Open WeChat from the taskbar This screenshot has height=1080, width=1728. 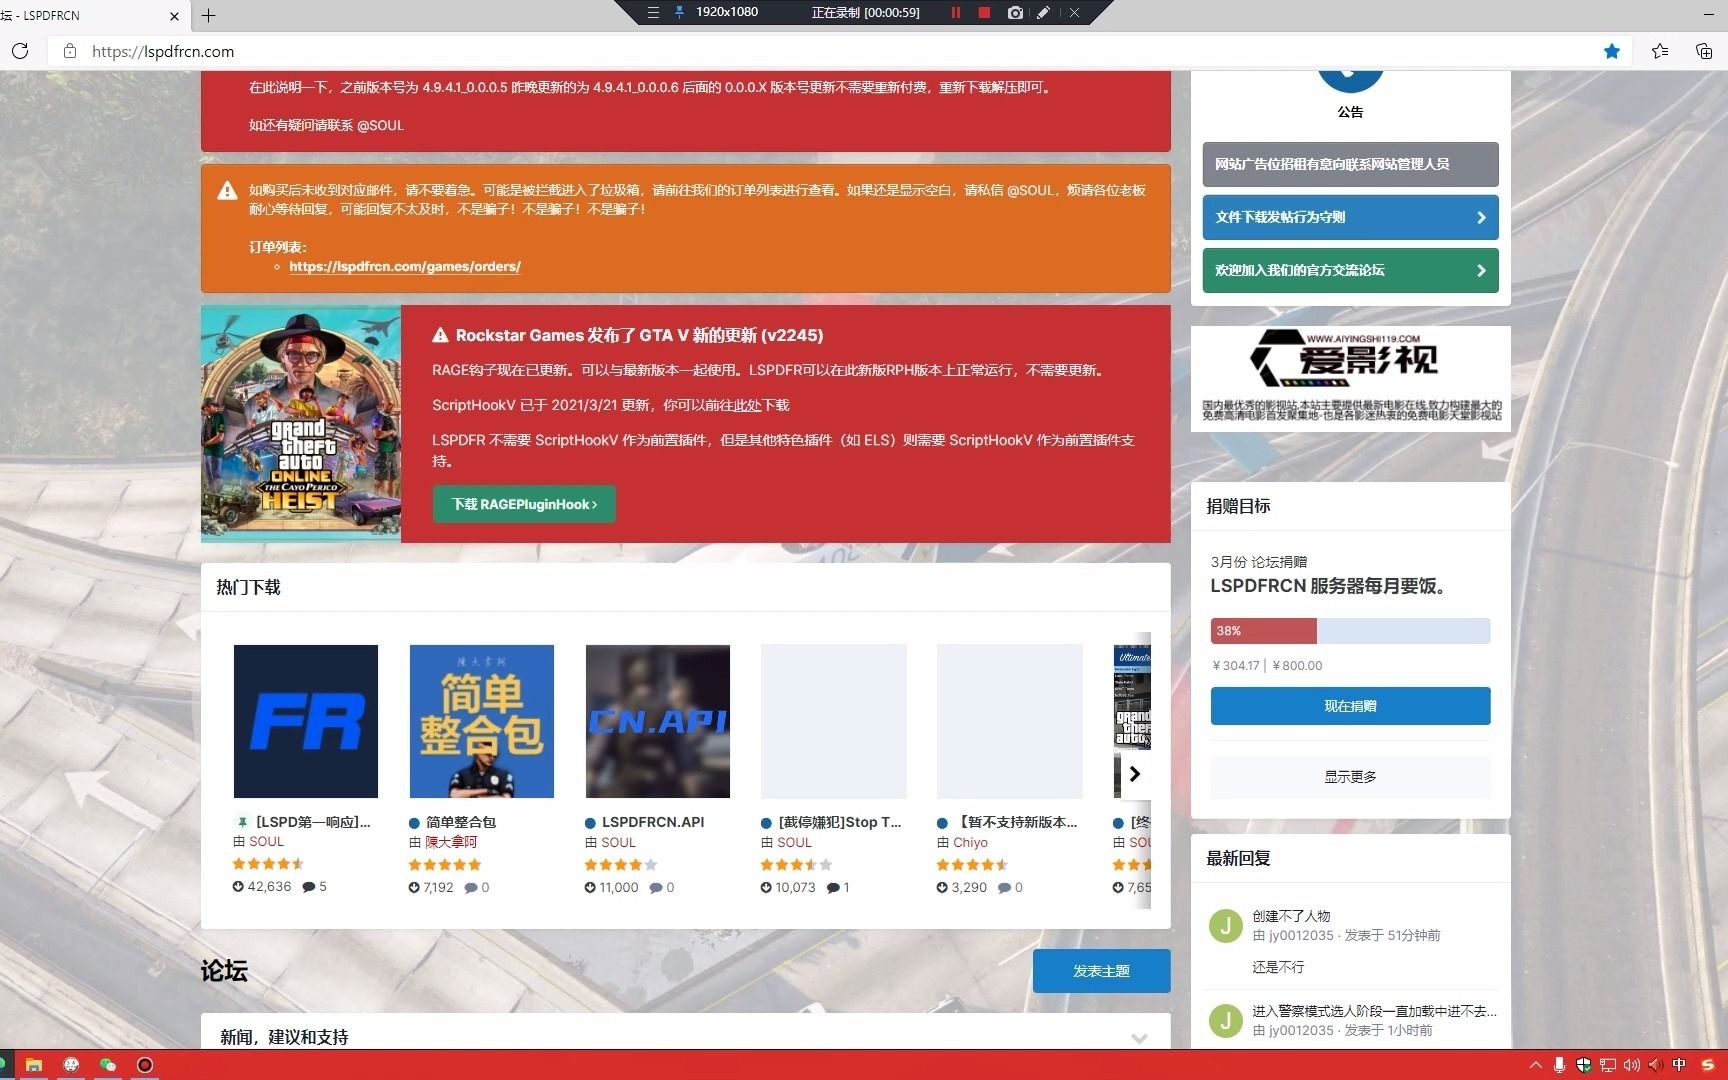(107, 1065)
